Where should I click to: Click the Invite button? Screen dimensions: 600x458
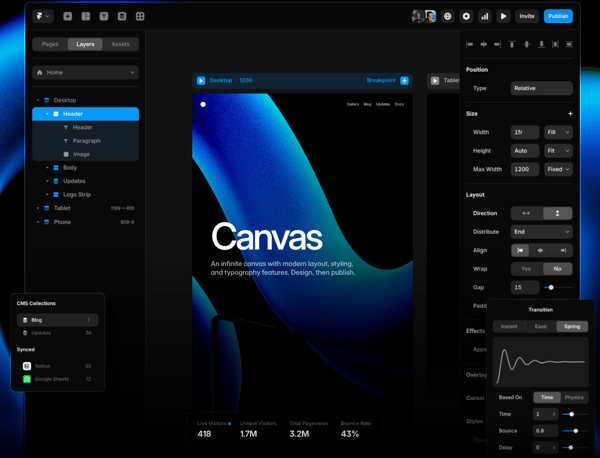click(x=527, y=16)
